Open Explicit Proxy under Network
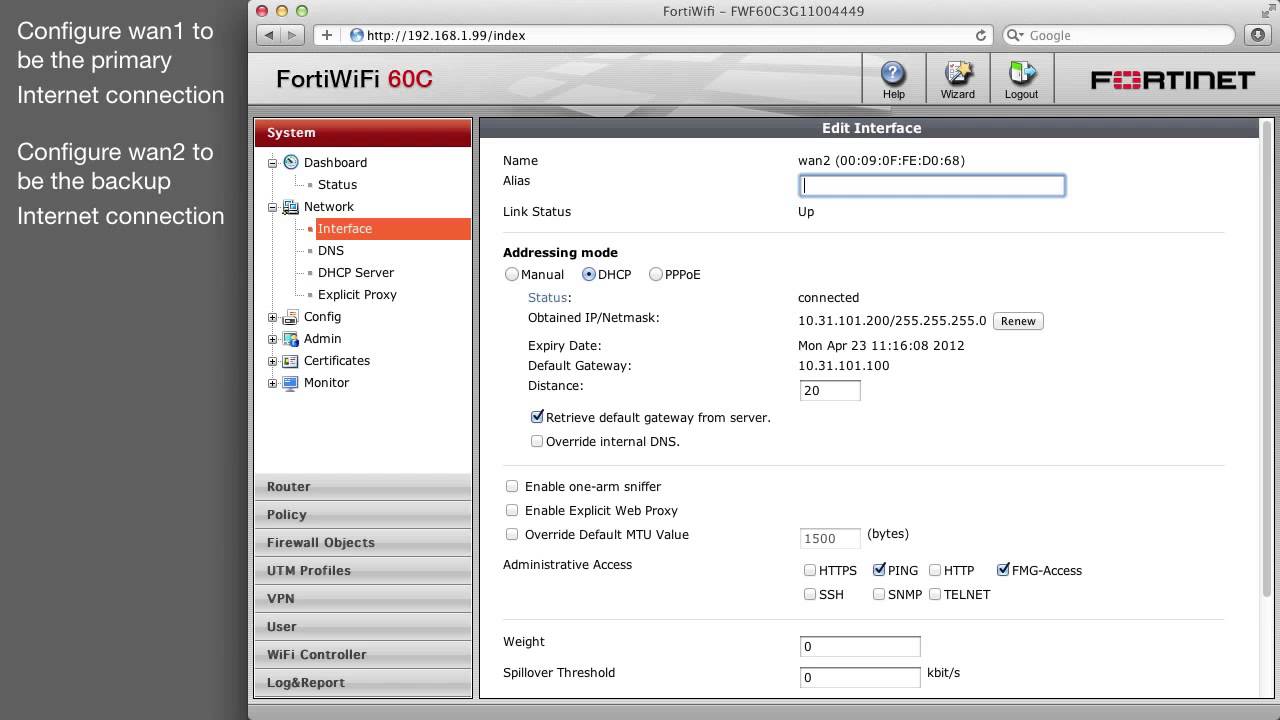The height and width of the screenshot is (720, 1280). (x=357, y=294)
